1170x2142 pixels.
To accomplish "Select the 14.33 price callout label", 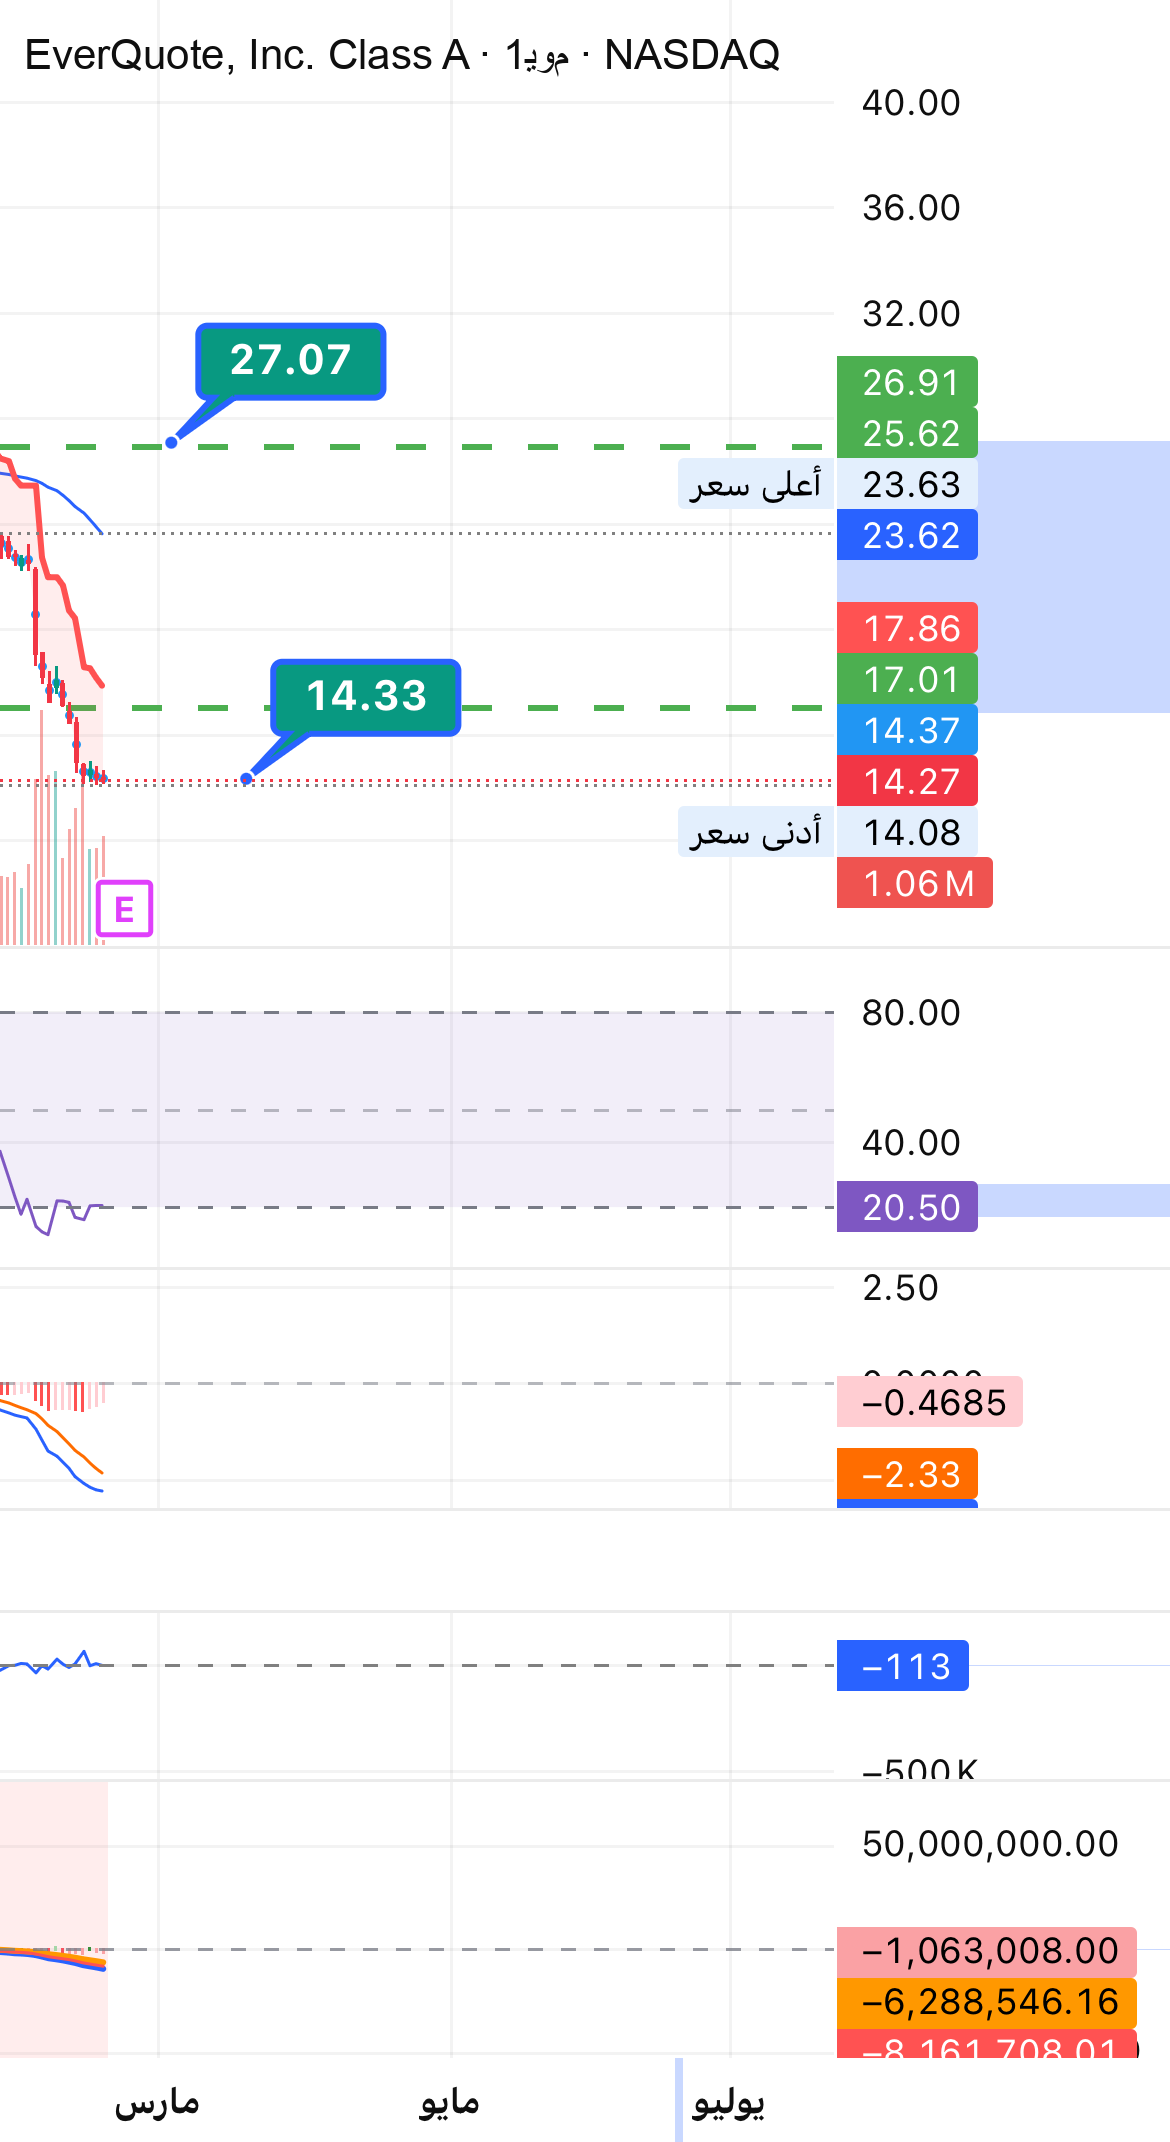I will click(366, 697).
